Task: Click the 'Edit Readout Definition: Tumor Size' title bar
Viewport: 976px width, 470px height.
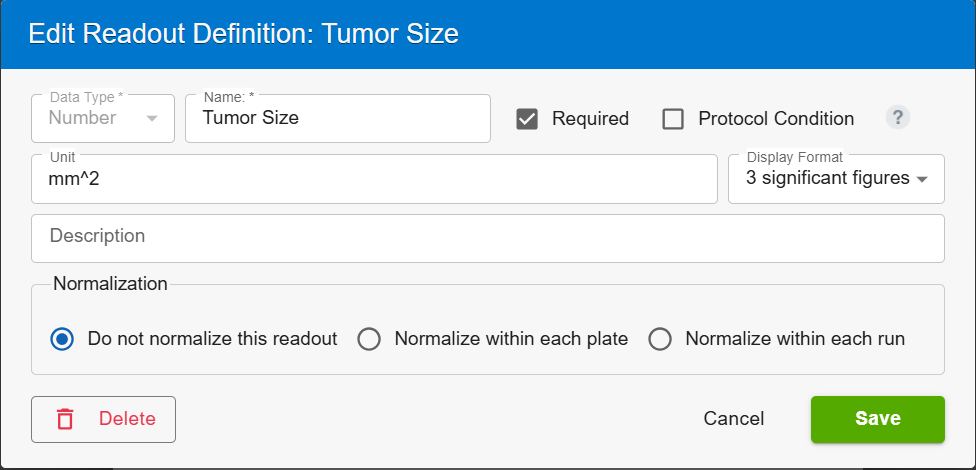Action: click(488, 34)
